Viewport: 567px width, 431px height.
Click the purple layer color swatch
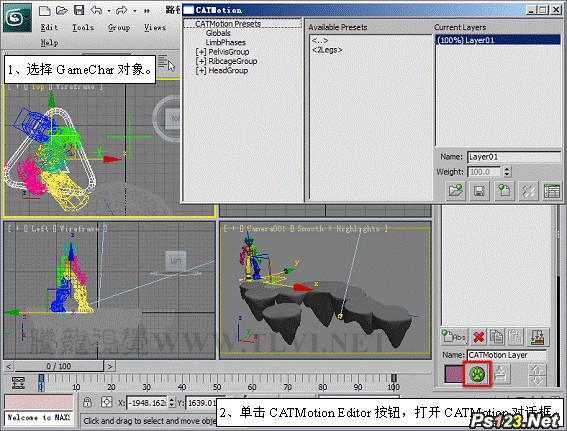point(454,374)
